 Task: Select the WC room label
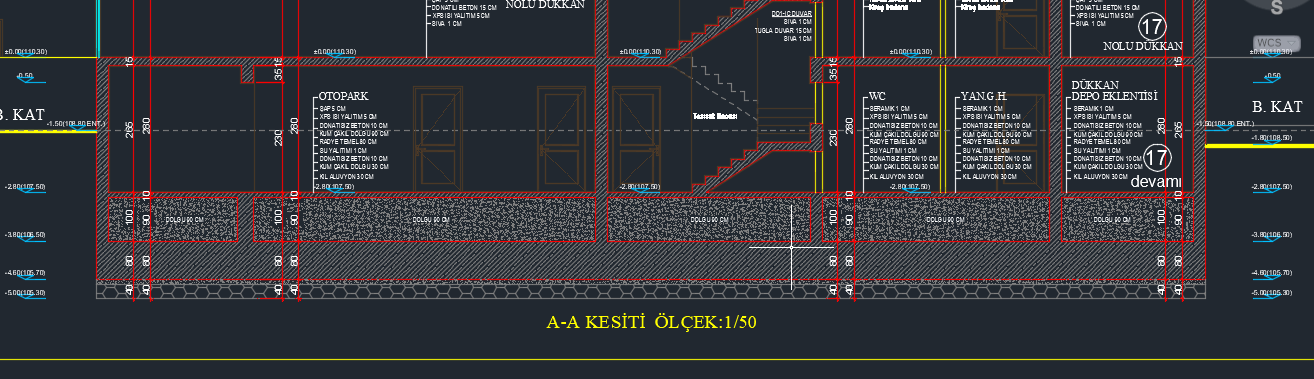point(877,97)
